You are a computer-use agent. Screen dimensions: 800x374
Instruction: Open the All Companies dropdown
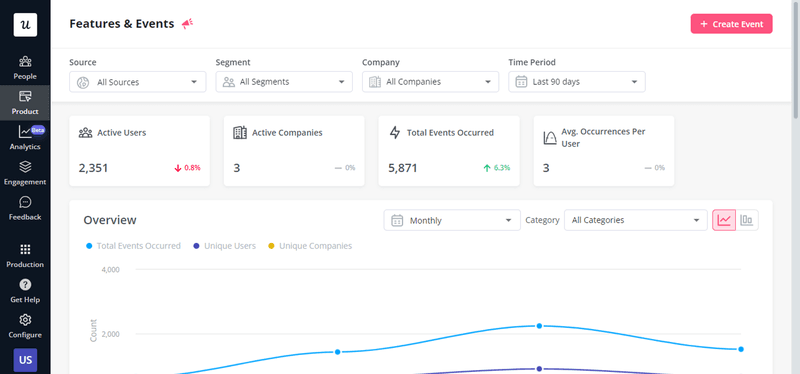tap(431, 82)
